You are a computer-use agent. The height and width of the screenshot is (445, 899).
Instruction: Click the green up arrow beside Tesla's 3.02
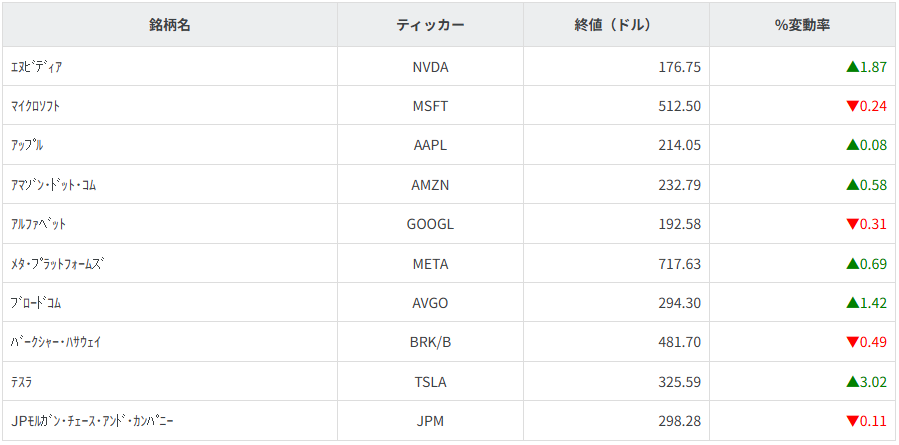pyautogui.click(x=852, y=382)
